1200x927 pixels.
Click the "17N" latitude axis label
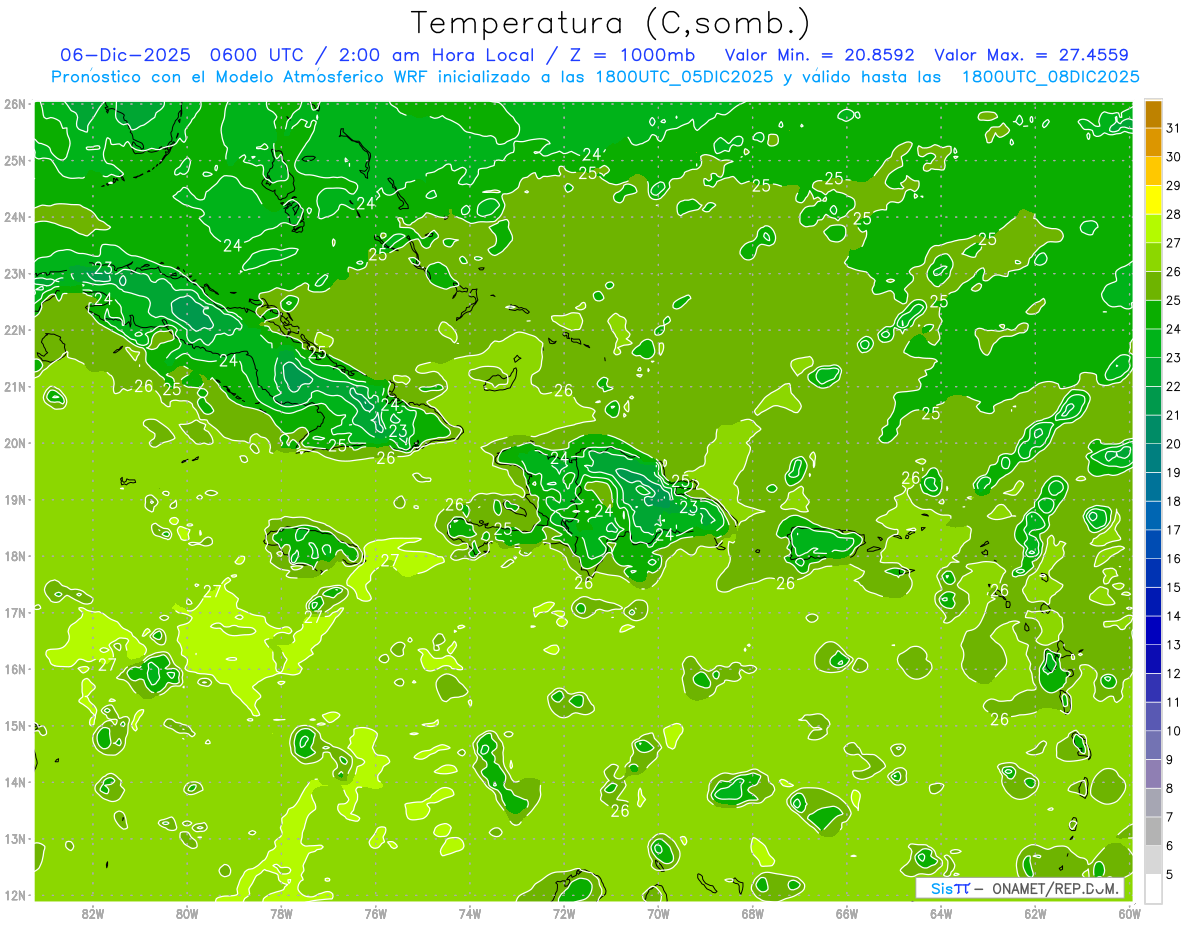click(15, 612)
